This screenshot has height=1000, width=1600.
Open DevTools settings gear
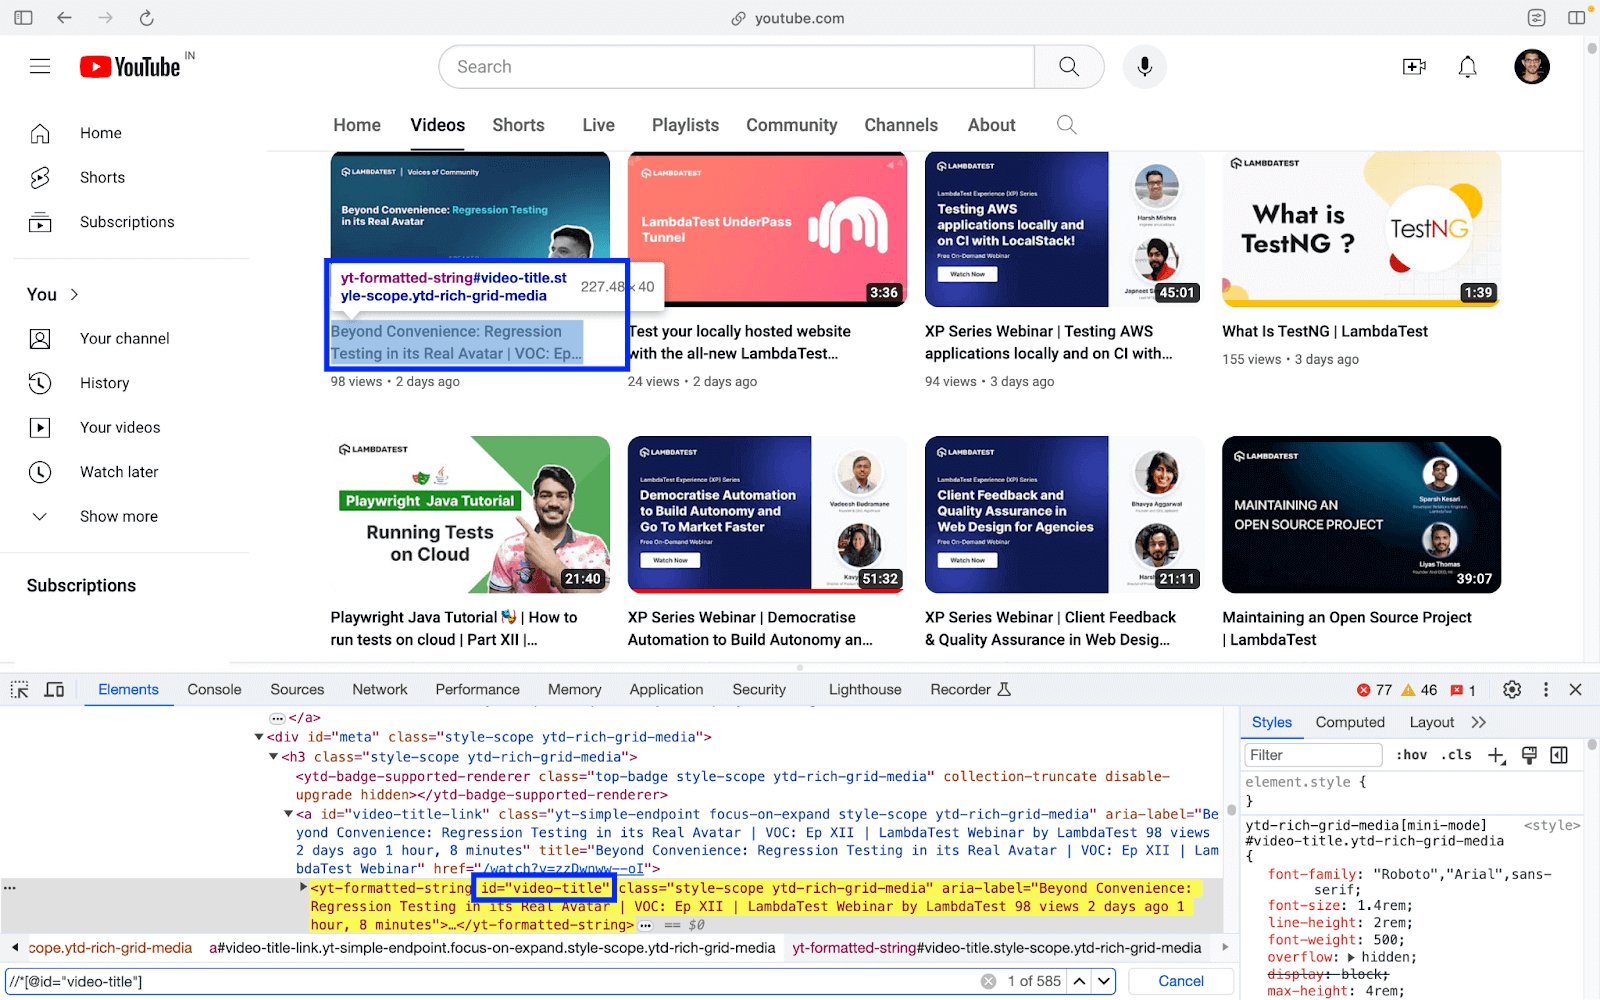coord(1512,690)
